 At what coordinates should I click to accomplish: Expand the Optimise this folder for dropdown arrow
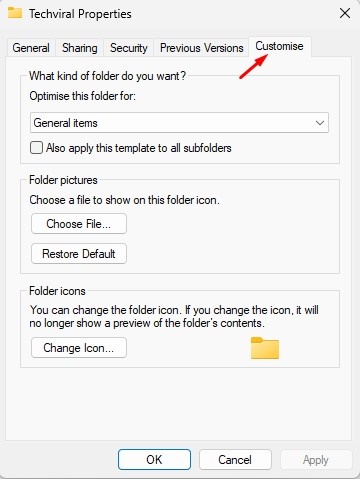click(x=320, y=123)
